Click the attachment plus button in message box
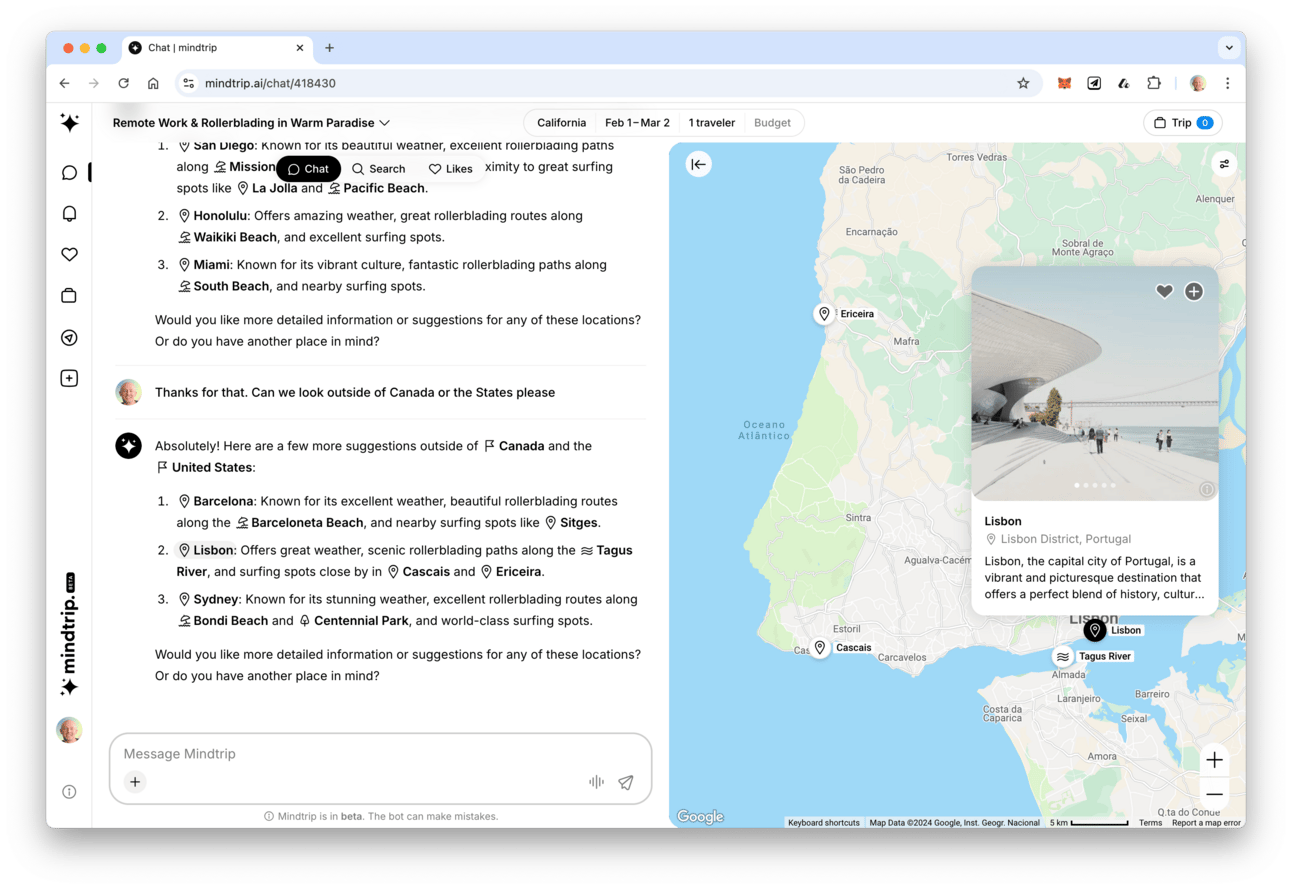Viewport: 1292px width, 889px height. [x=135, y=782]
